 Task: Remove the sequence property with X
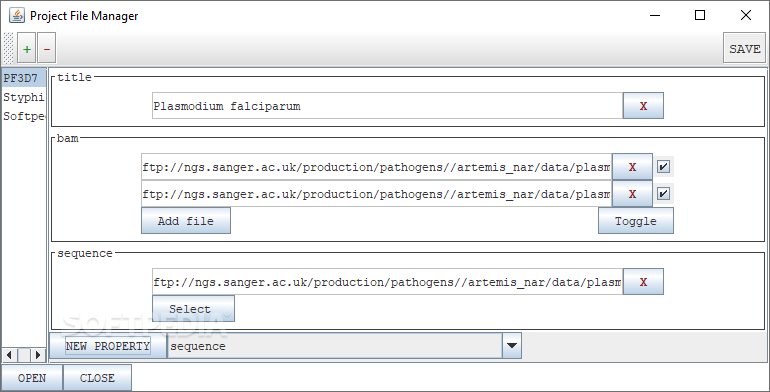[x=643, y=281]
